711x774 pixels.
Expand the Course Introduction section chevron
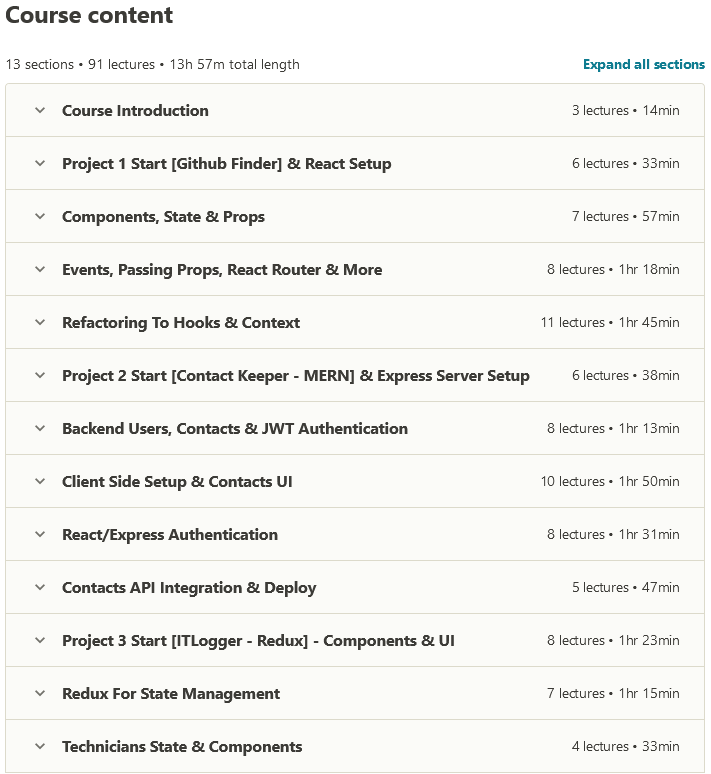pos(40,111)
